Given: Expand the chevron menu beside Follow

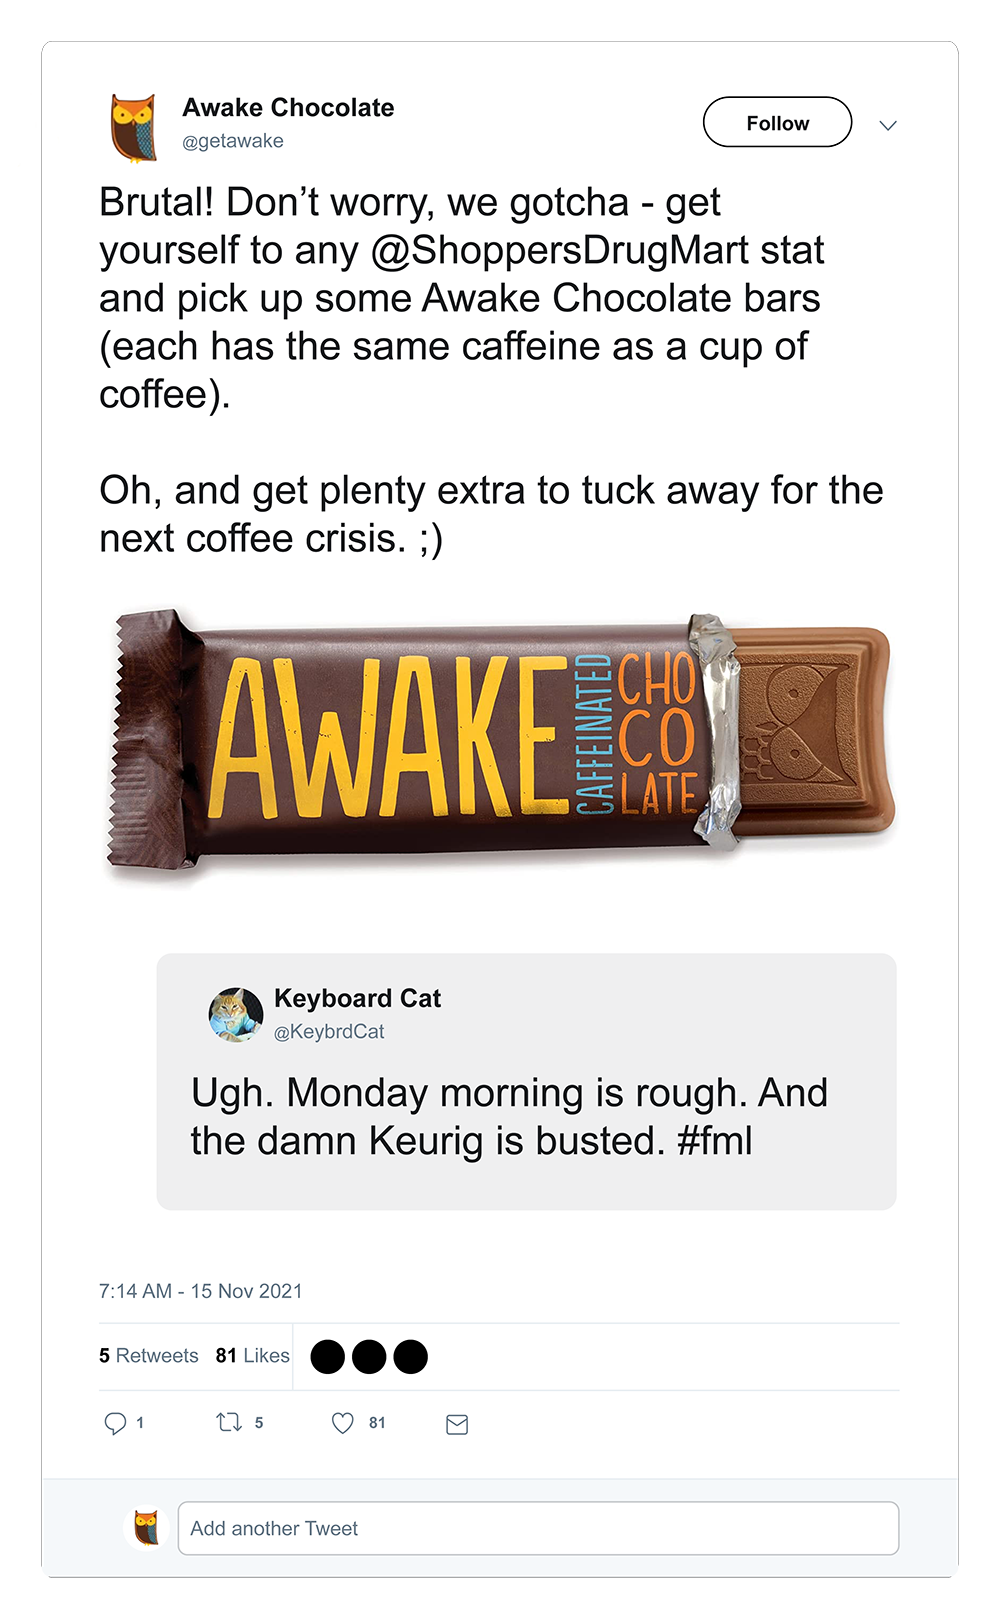Looking at the screenshot, I should [888, 125].
